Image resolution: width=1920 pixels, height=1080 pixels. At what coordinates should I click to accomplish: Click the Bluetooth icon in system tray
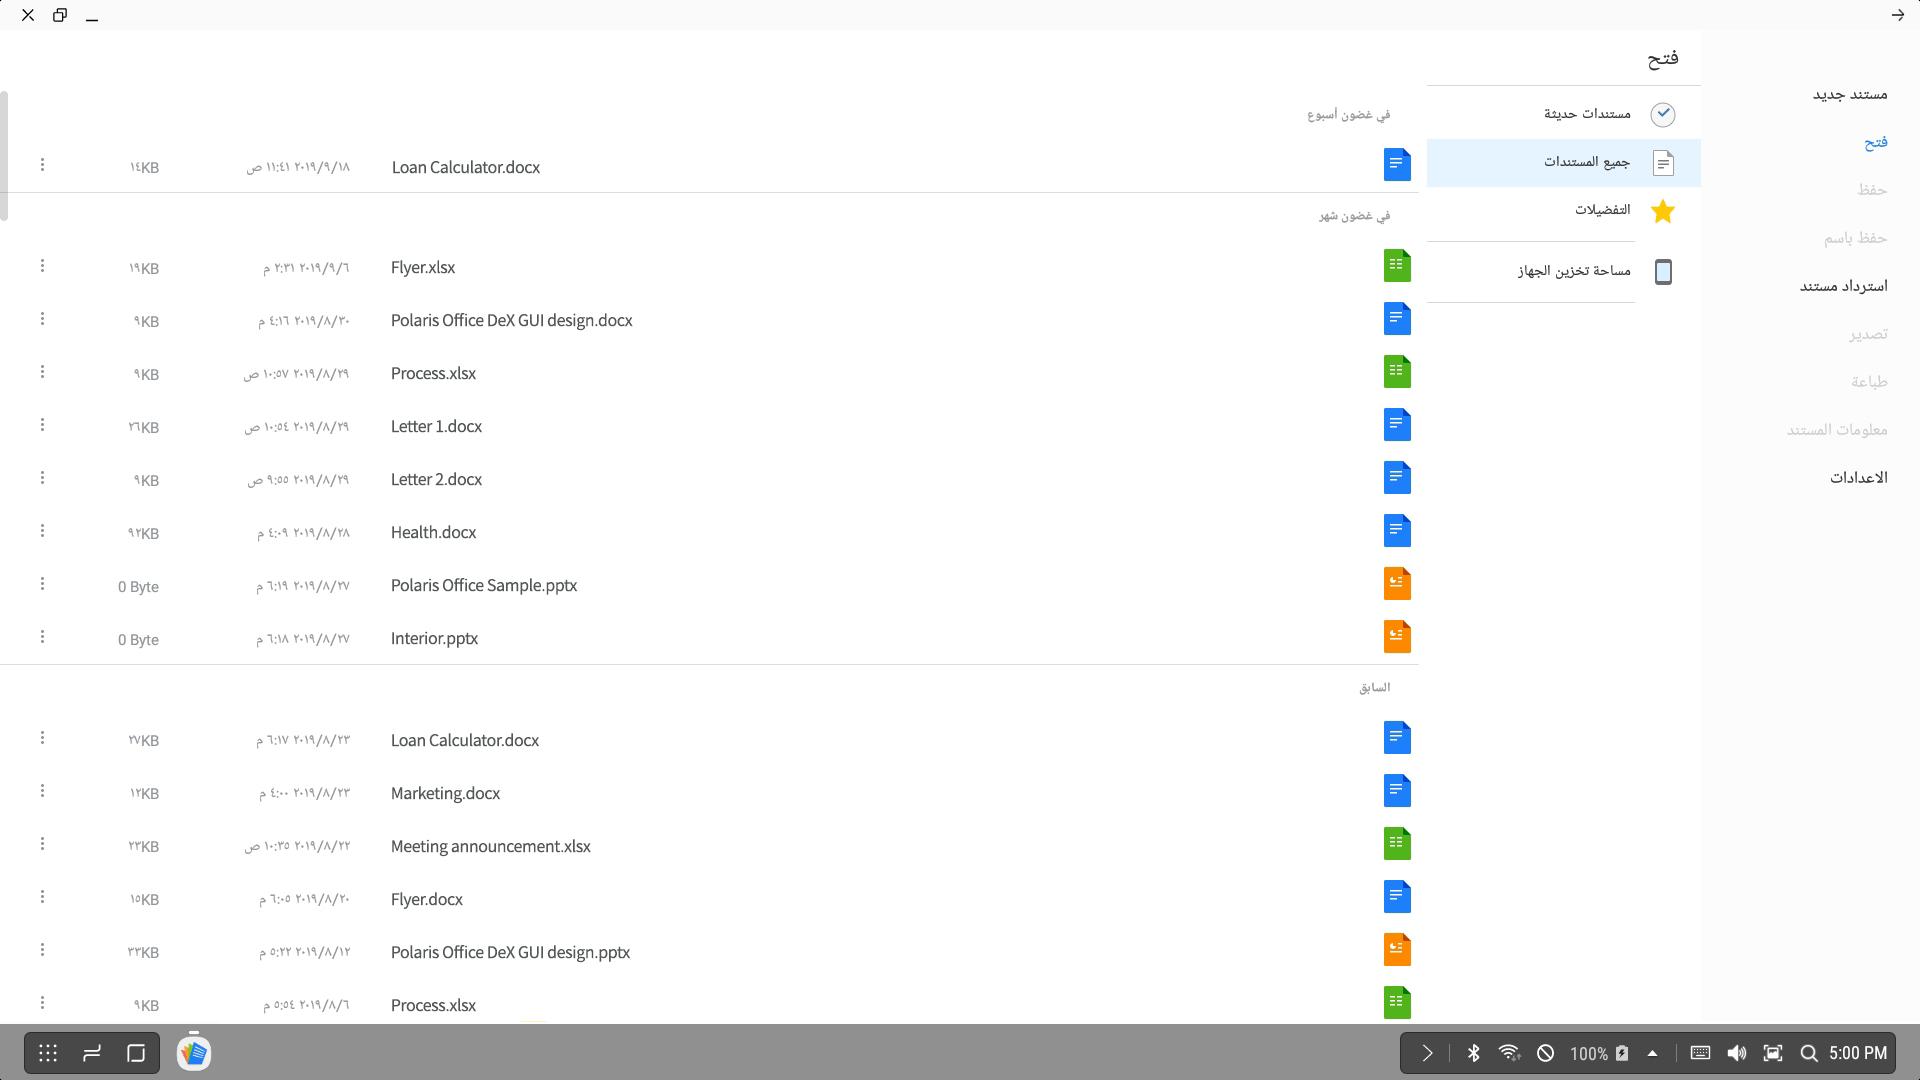(1473, 1053)
